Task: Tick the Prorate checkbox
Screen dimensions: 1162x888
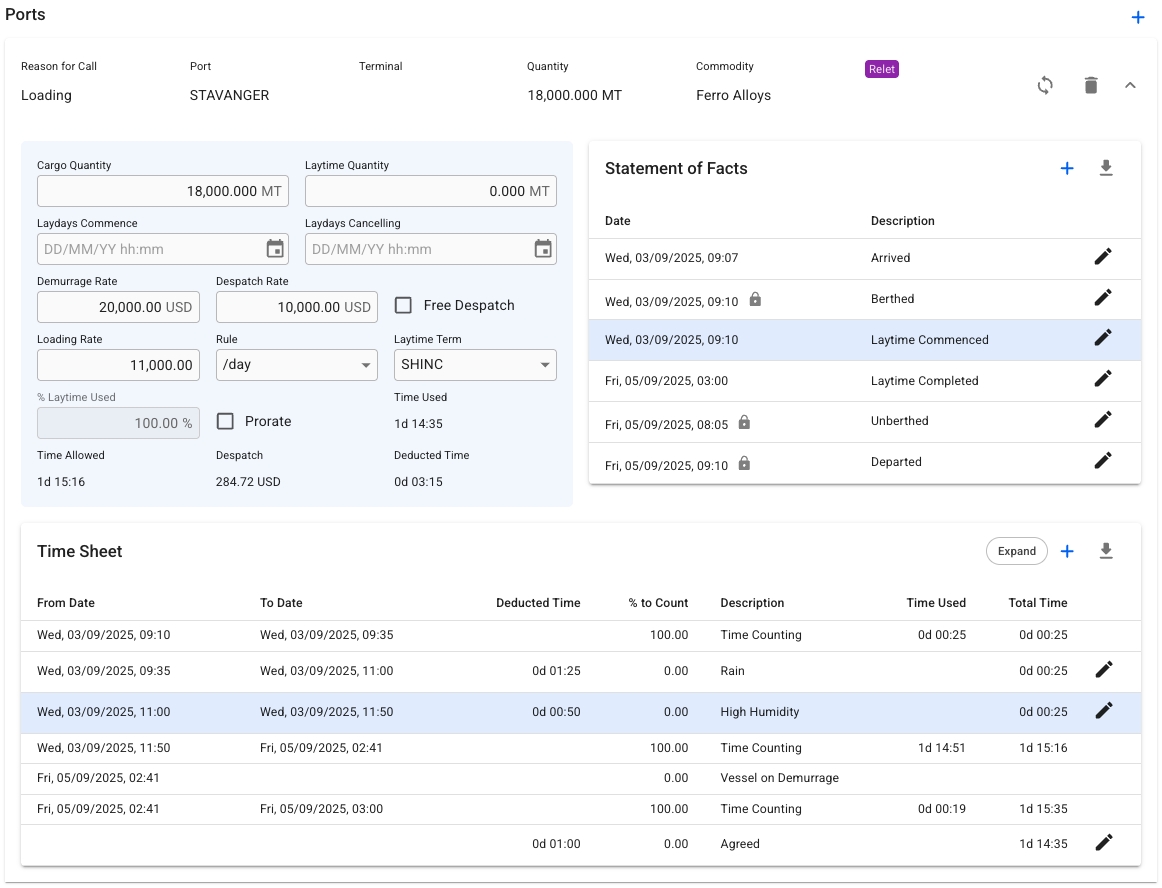Action: 226,422
